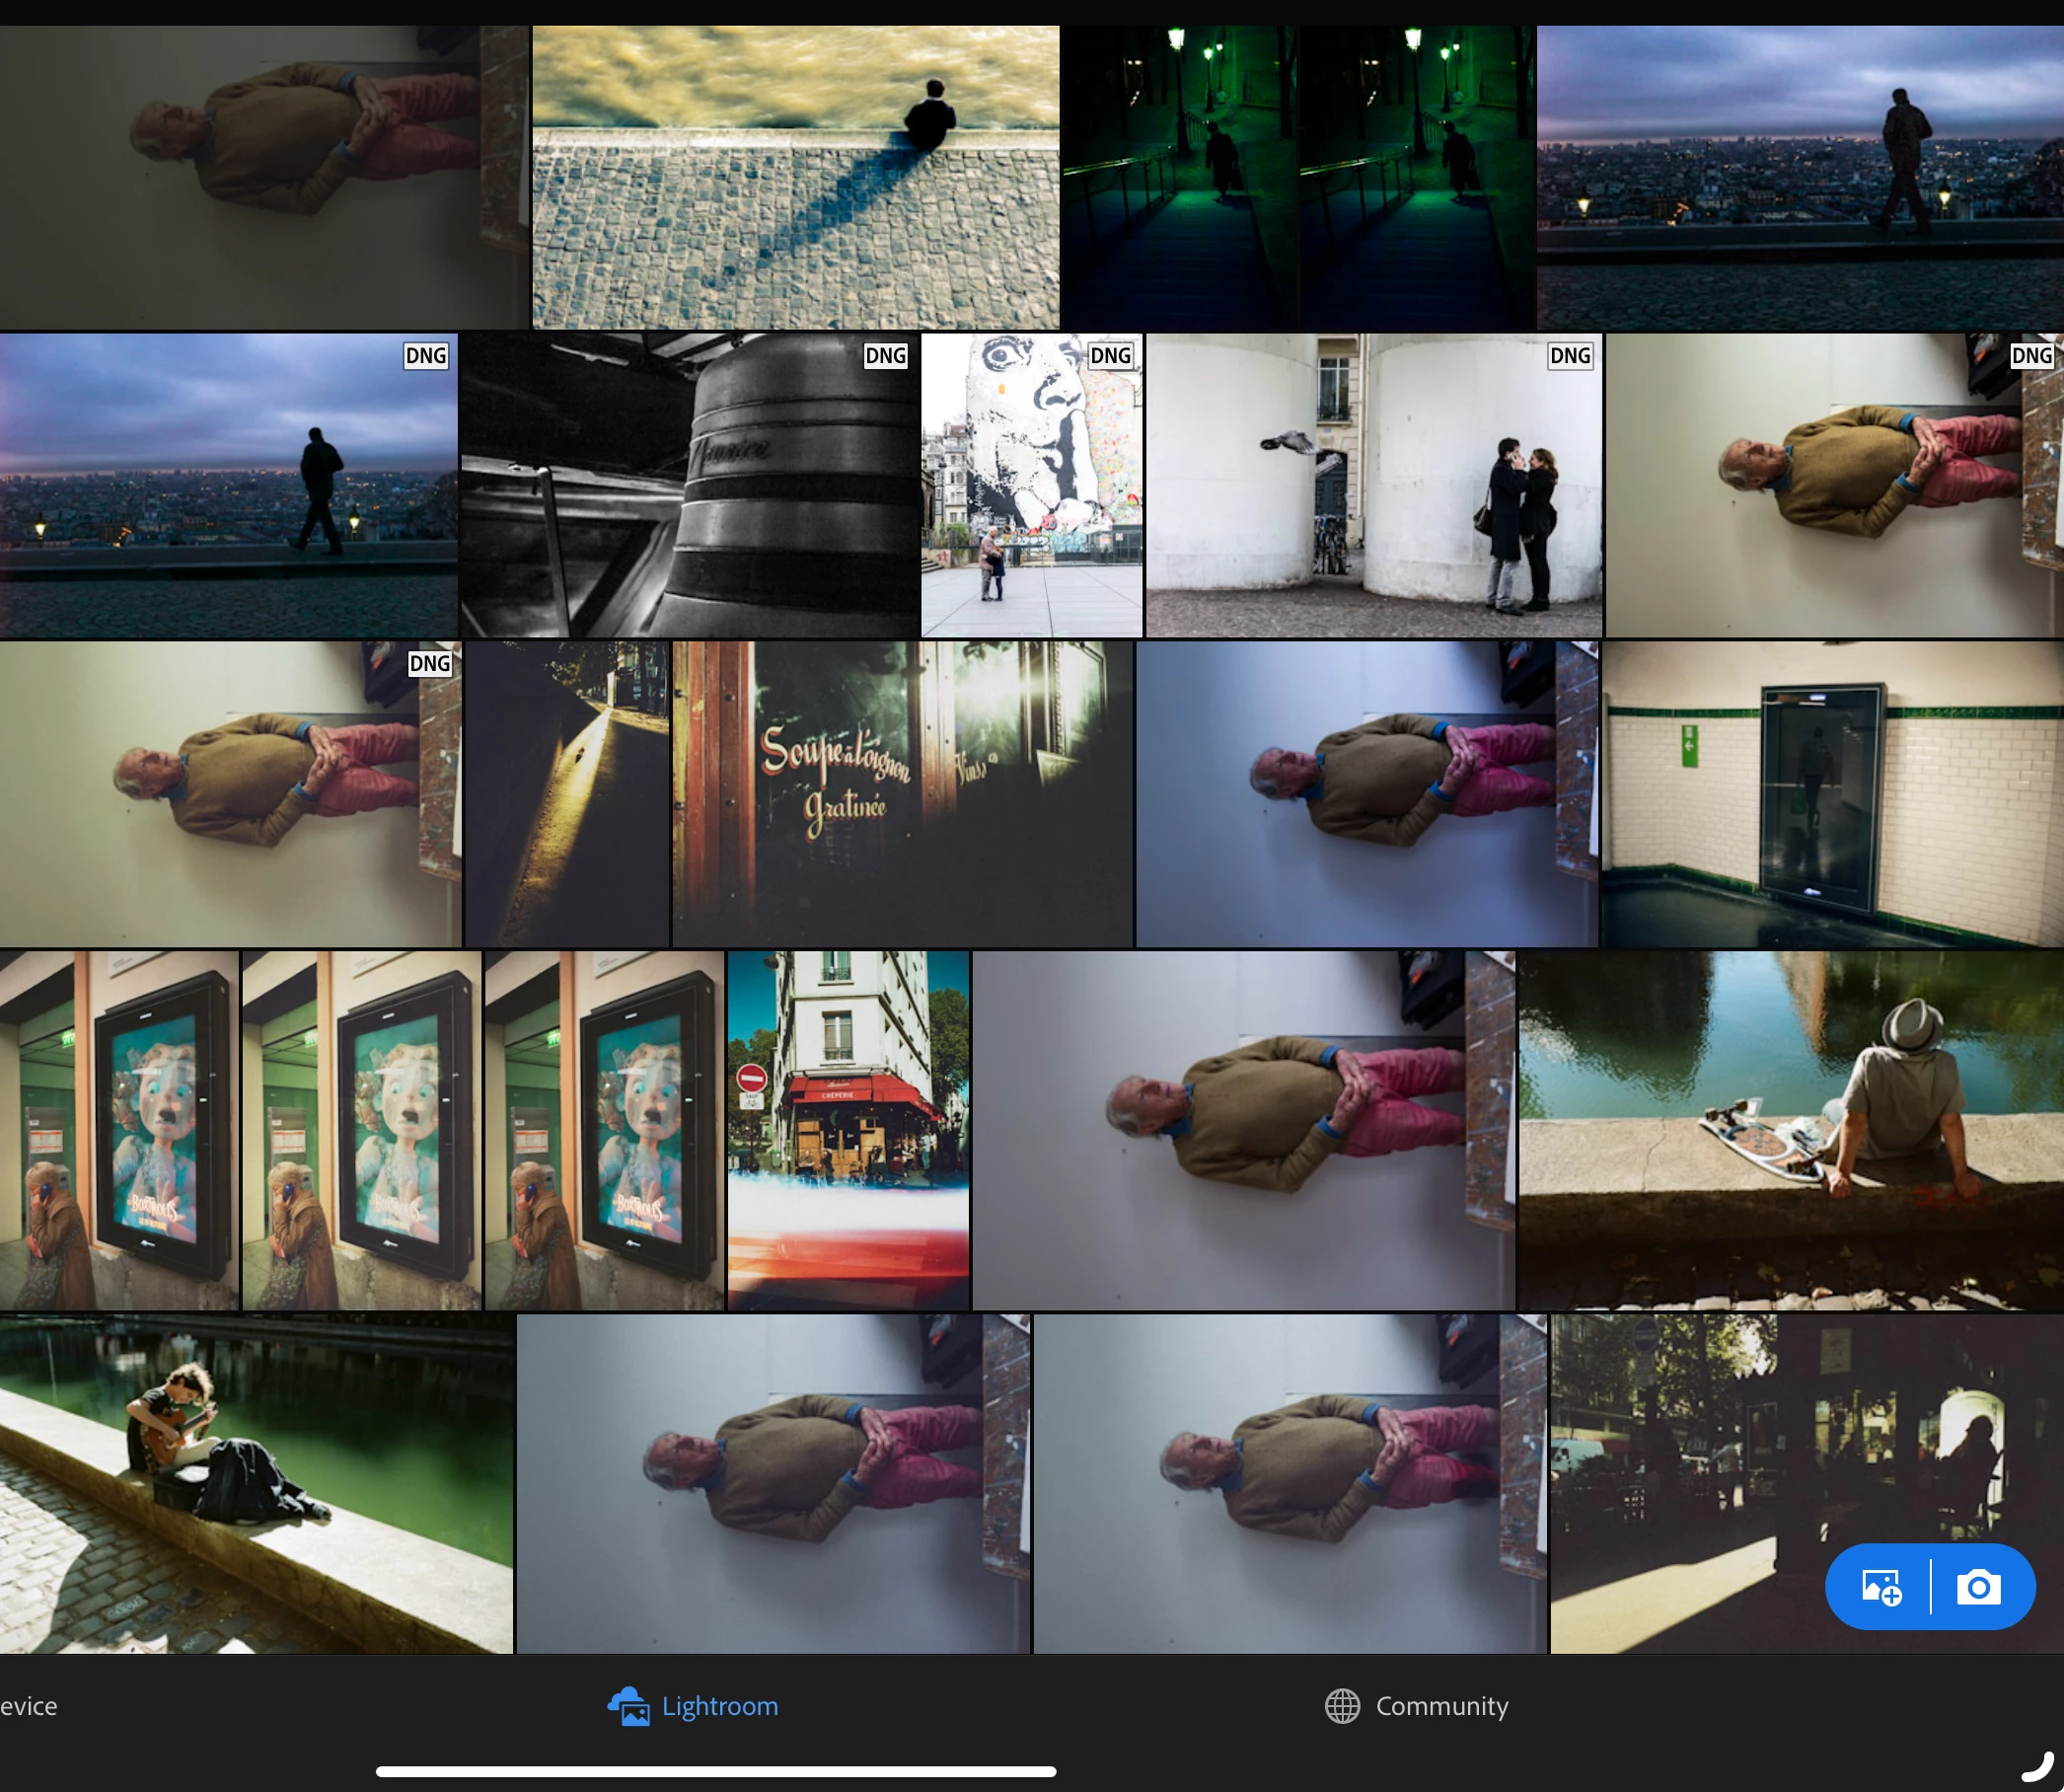
Task: Select man with hat and skateboard photo
Action: coord(1790,1130)
